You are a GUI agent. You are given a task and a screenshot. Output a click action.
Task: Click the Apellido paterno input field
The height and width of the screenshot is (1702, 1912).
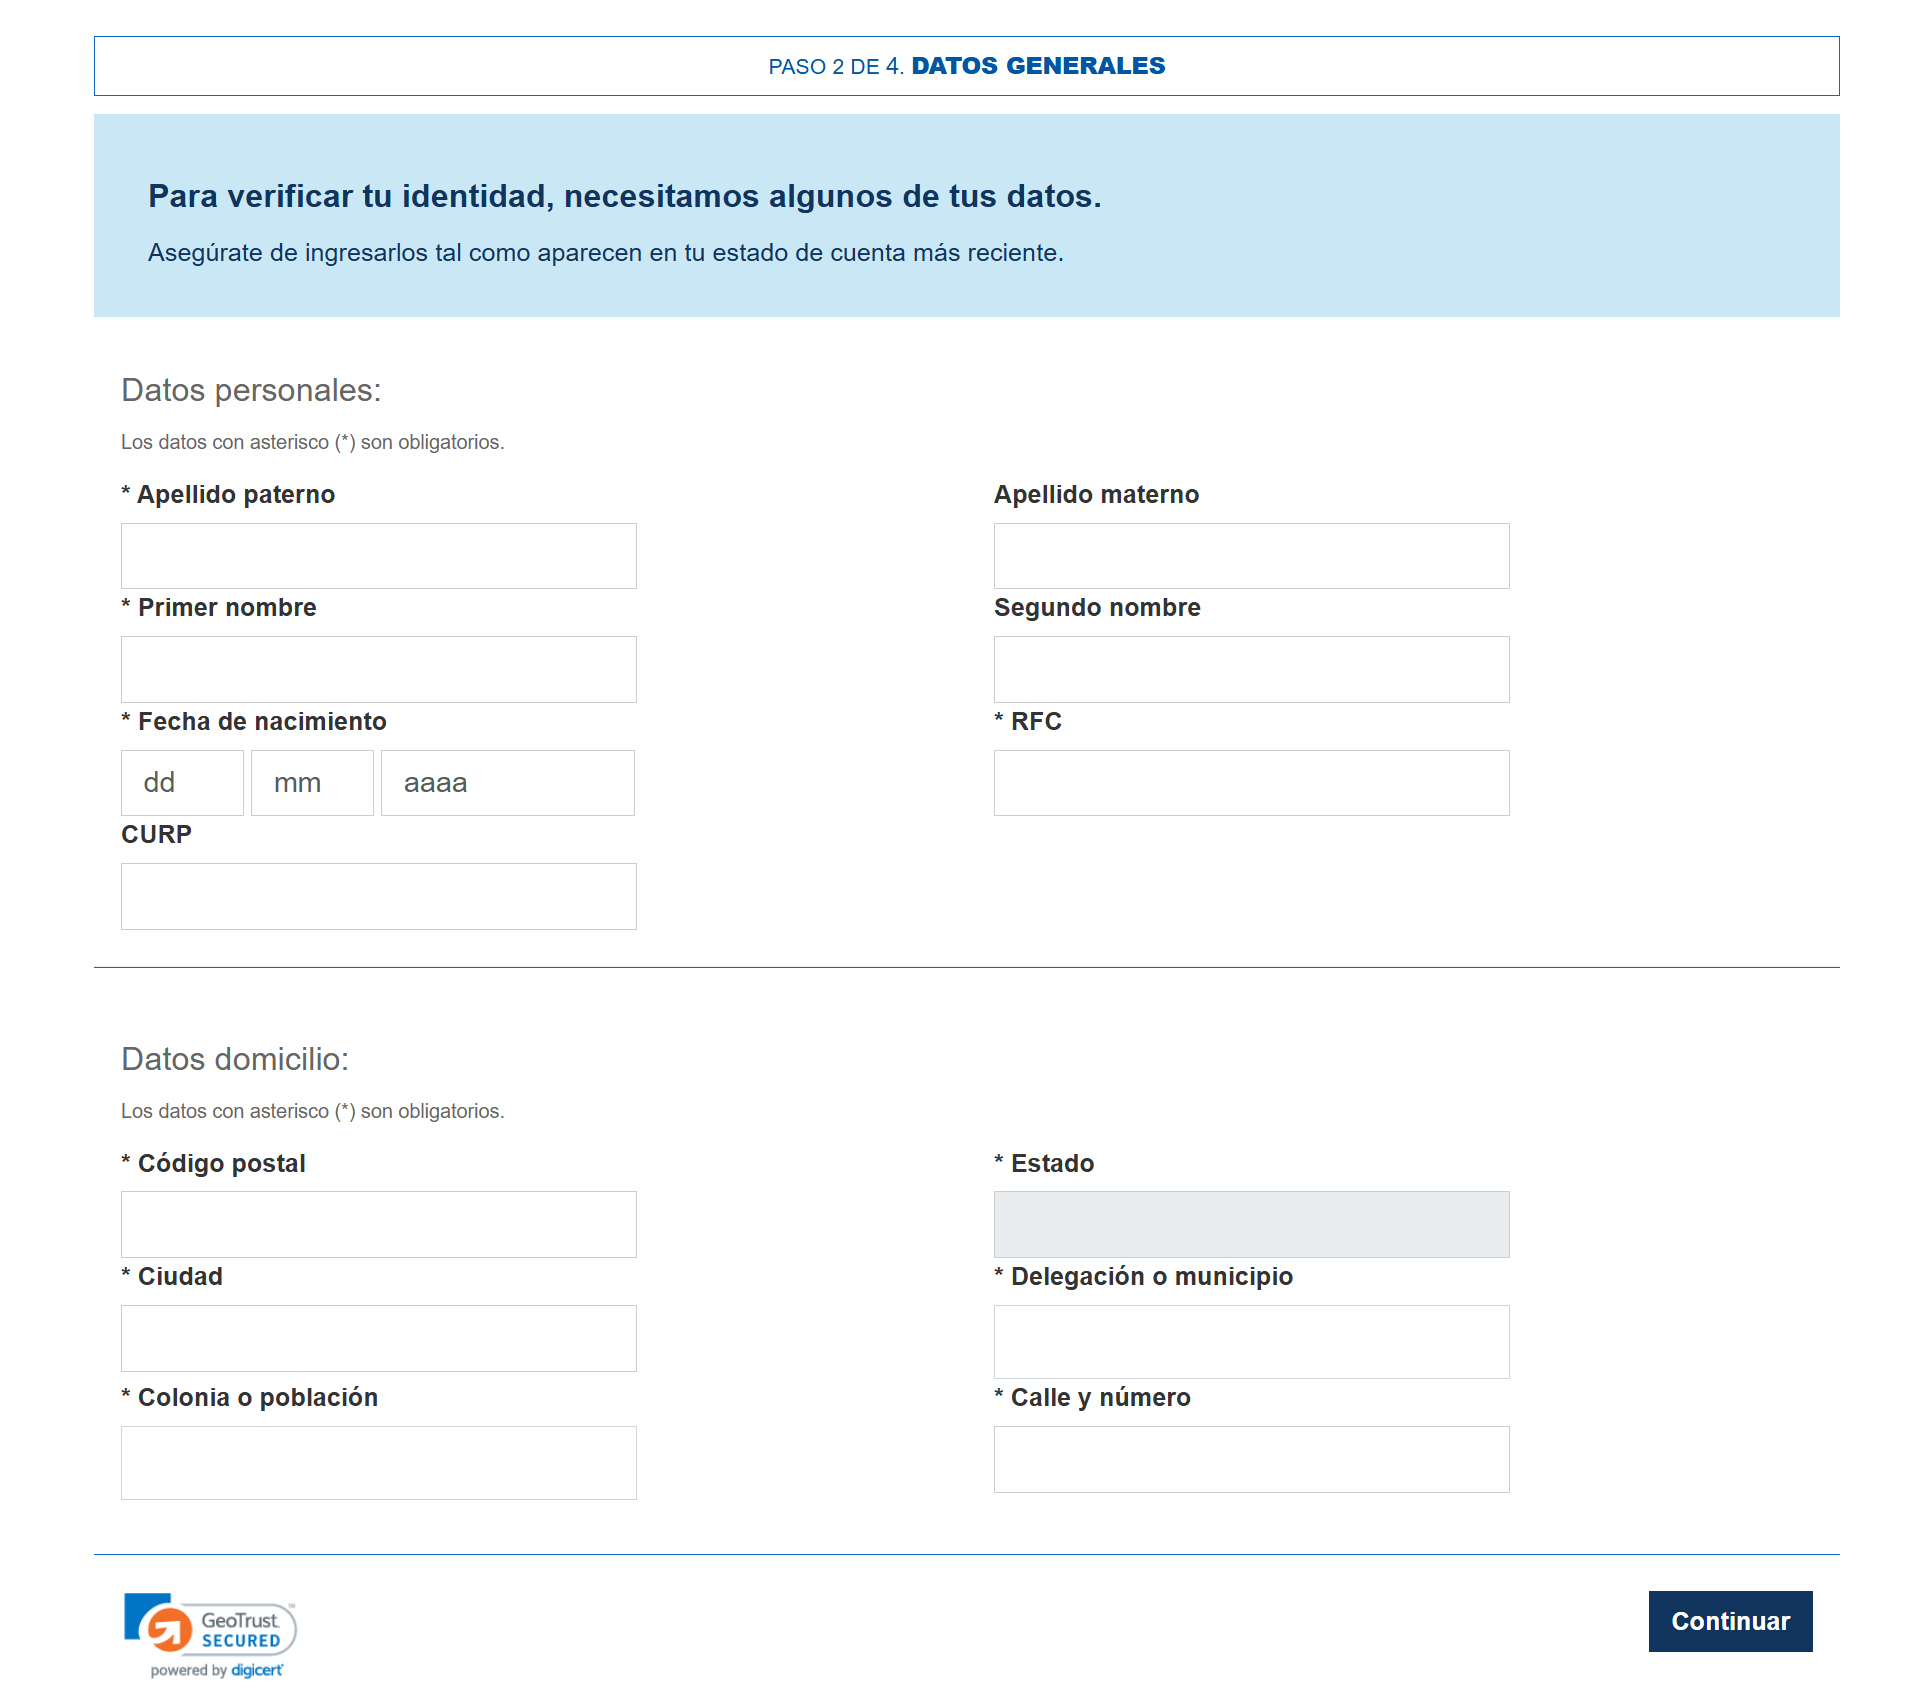point(378,555)
